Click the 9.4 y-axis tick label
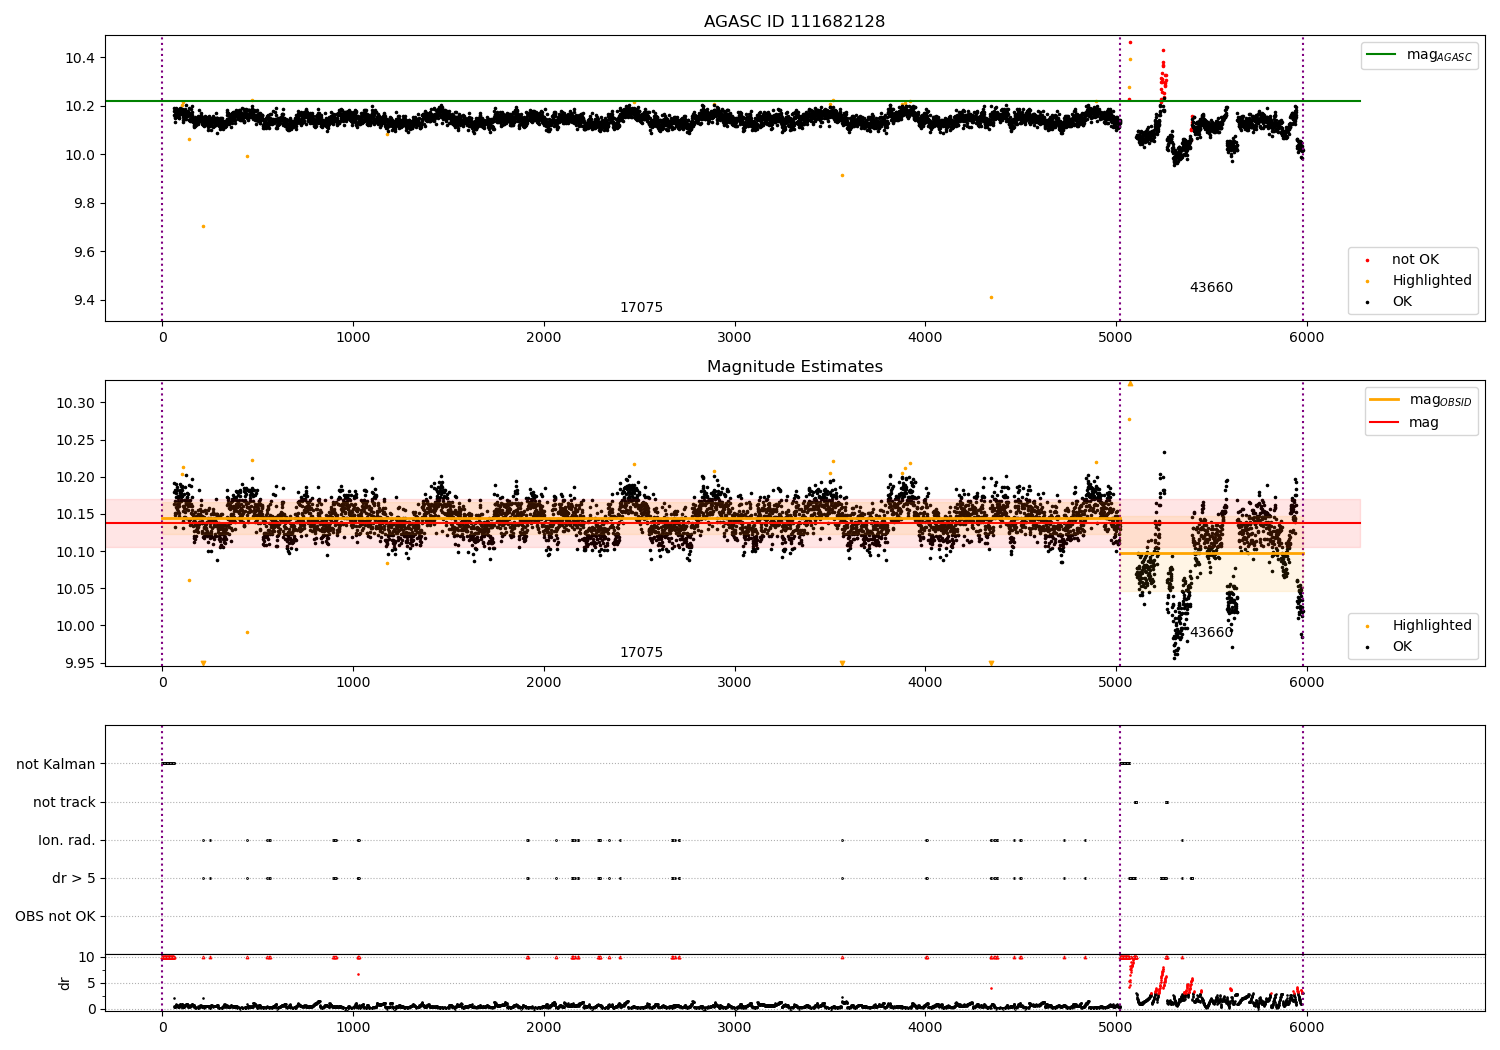Screen dimensions: 1500x1050 click(84, 301)
